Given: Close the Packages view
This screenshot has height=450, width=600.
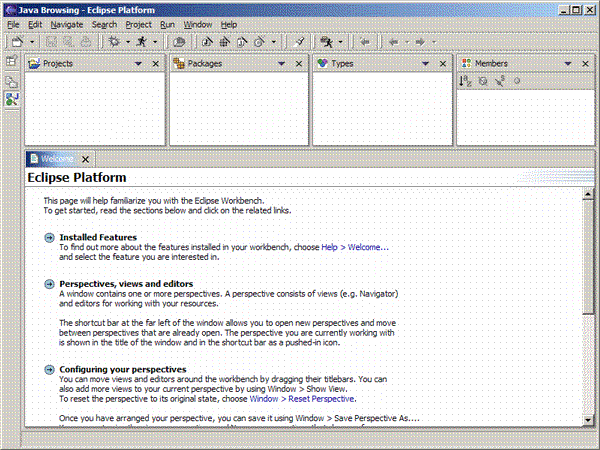Looking at the screenshot, I should [299, 64].
